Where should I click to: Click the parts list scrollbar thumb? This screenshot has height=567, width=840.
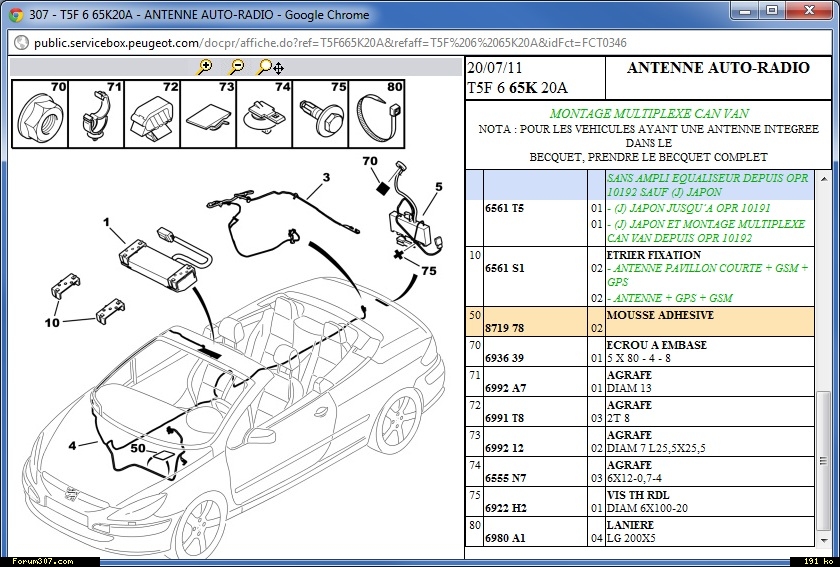click(x=823, y=461)
